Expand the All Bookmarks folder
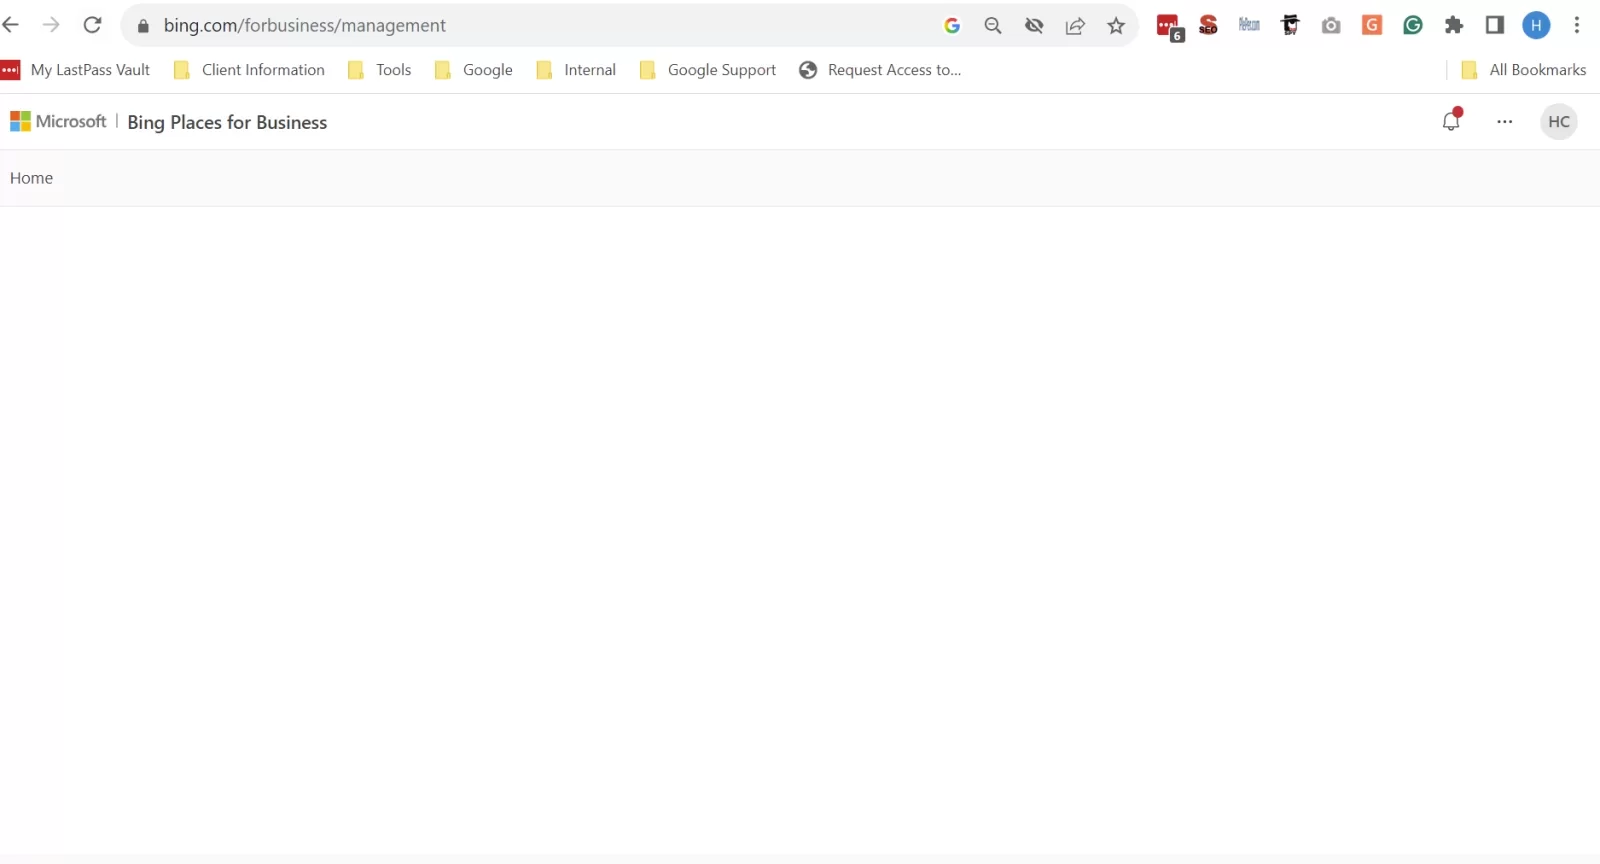 [1524, 70]
